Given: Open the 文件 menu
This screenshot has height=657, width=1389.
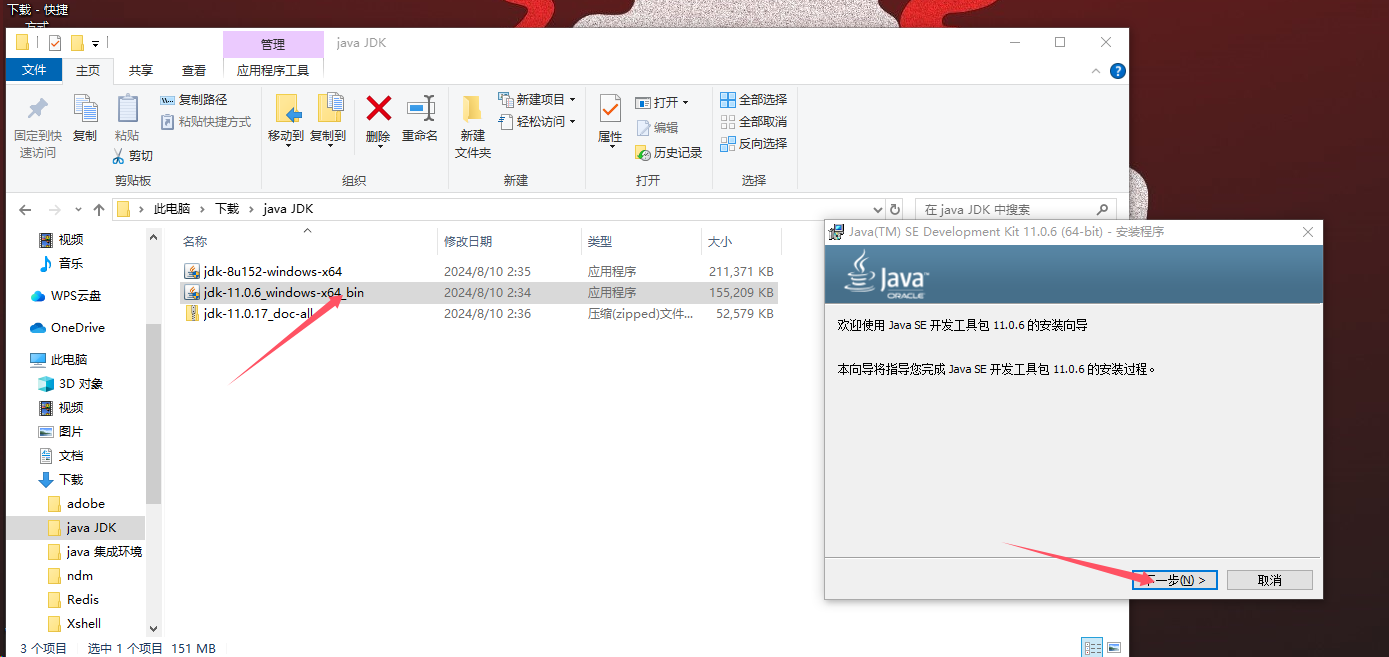Looking at the screenshot, I should [33, 70].
